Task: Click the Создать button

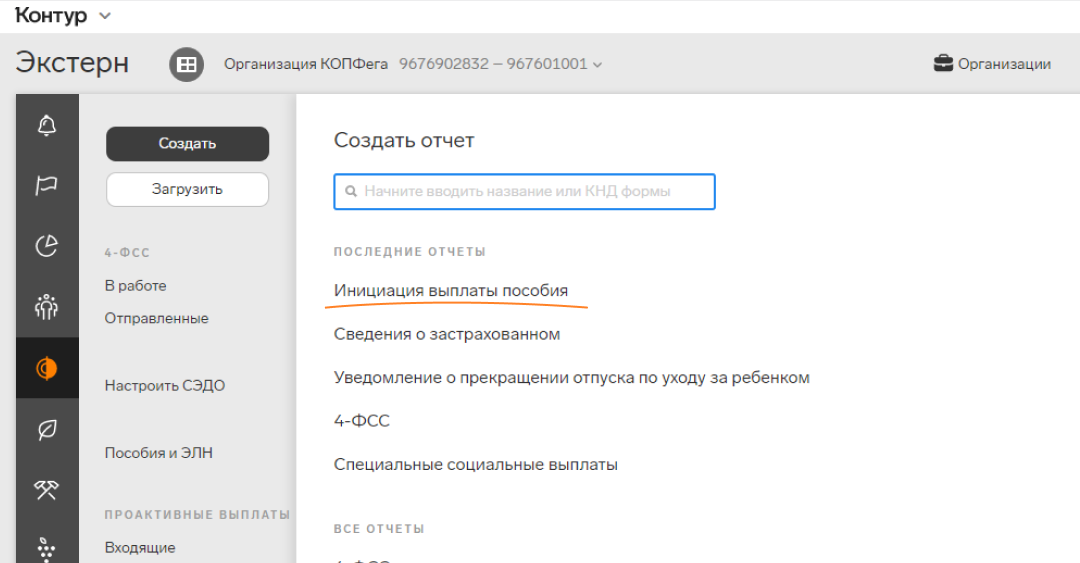Action: coord(187,143)
